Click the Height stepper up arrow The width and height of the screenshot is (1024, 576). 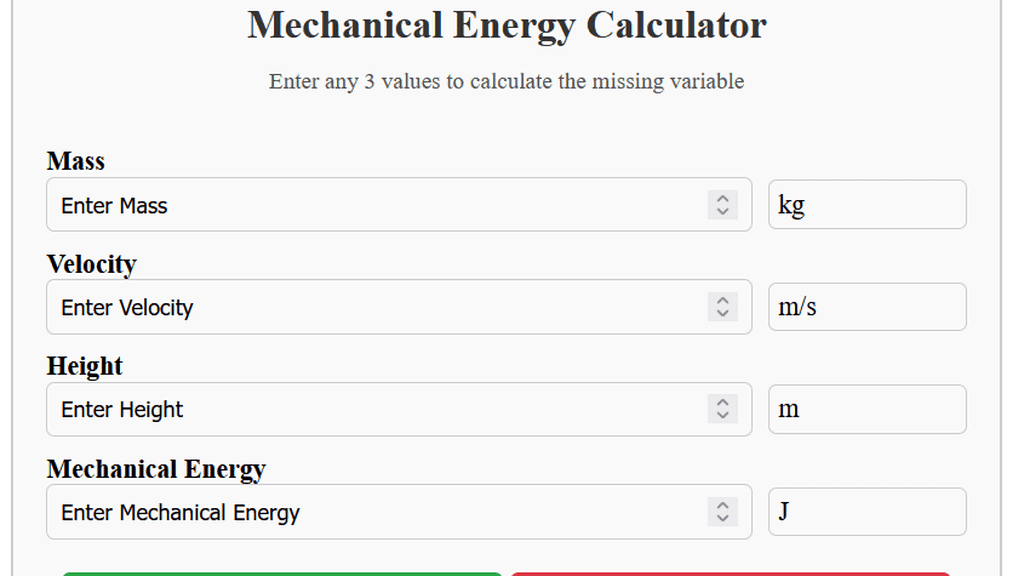click(x=722, y=403)
